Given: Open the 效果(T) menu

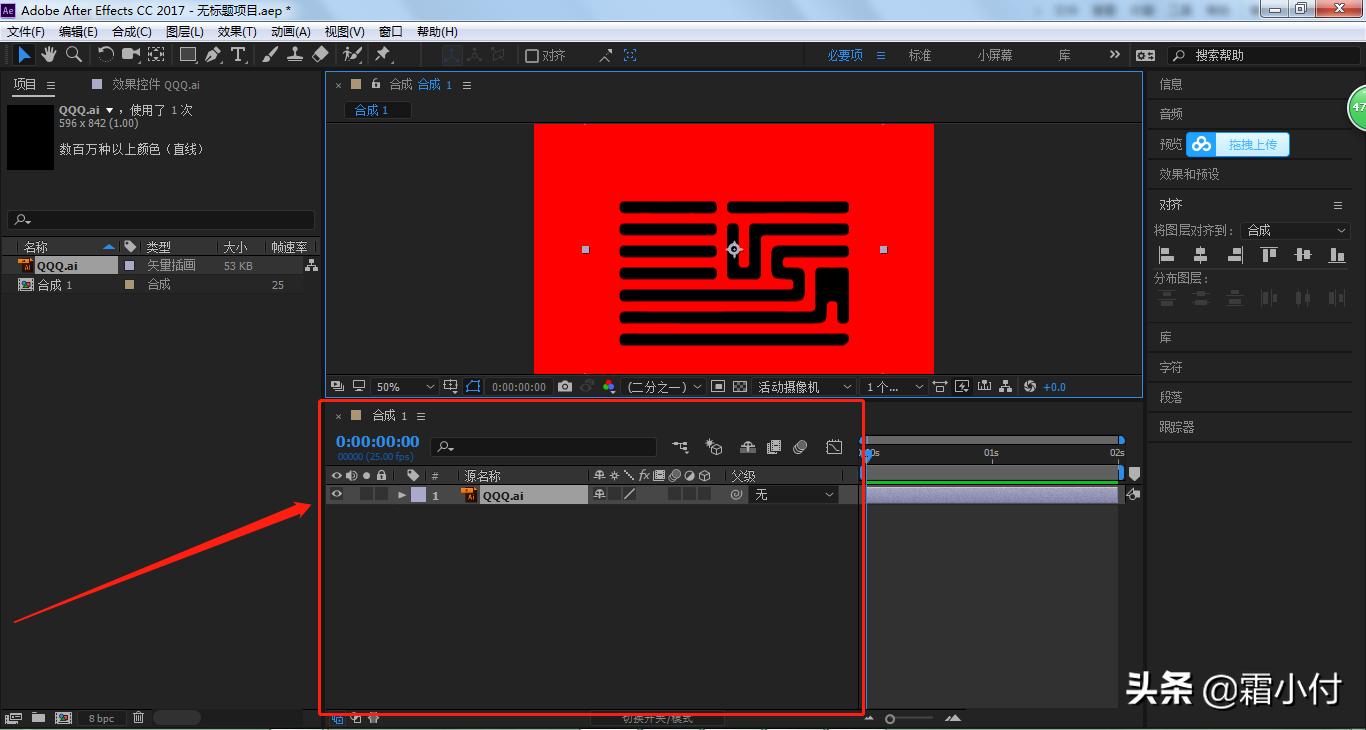Looking at the screenshot, I should (237, 32).
